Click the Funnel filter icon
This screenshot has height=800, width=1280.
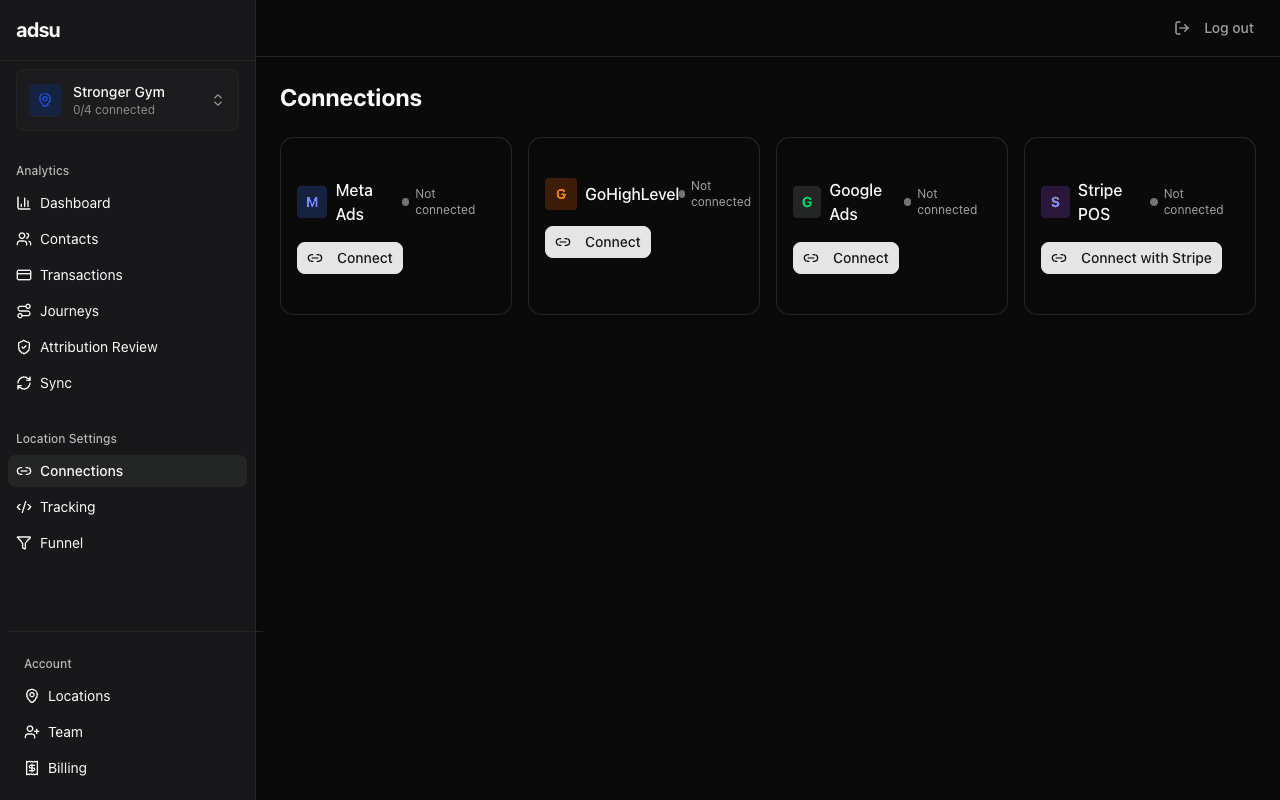[x=23, y=543]
